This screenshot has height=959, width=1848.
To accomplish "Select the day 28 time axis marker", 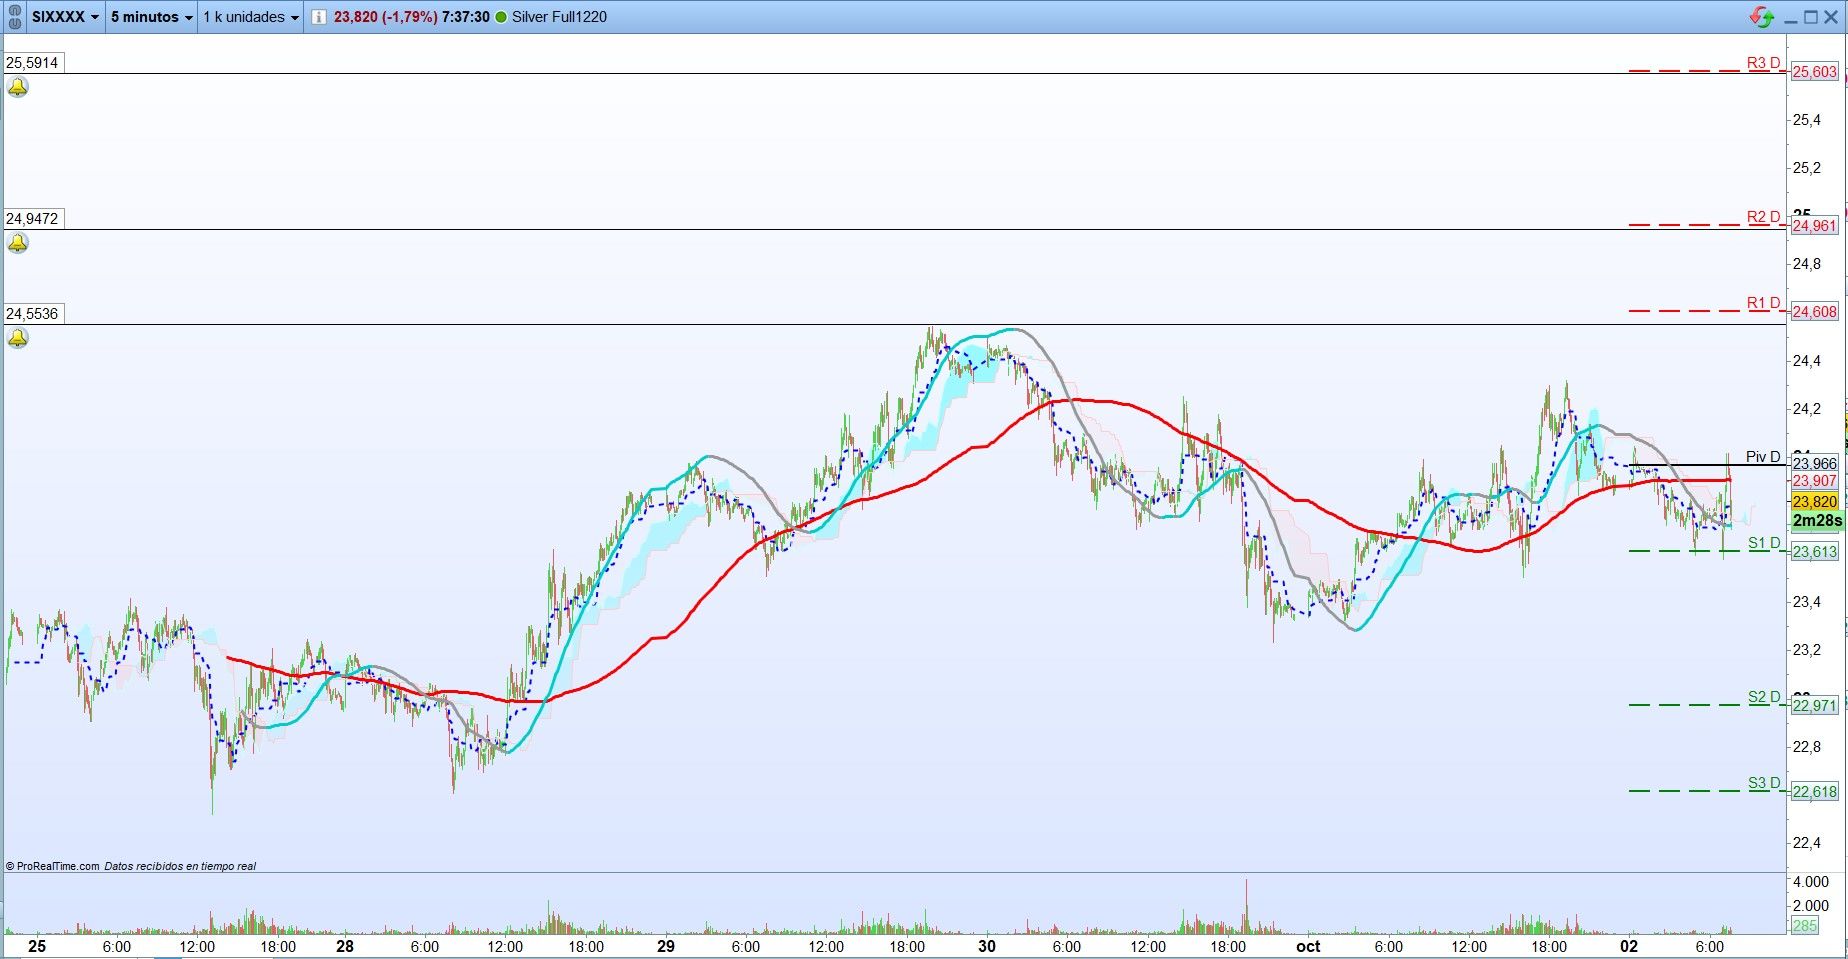I will pos(345,946).
